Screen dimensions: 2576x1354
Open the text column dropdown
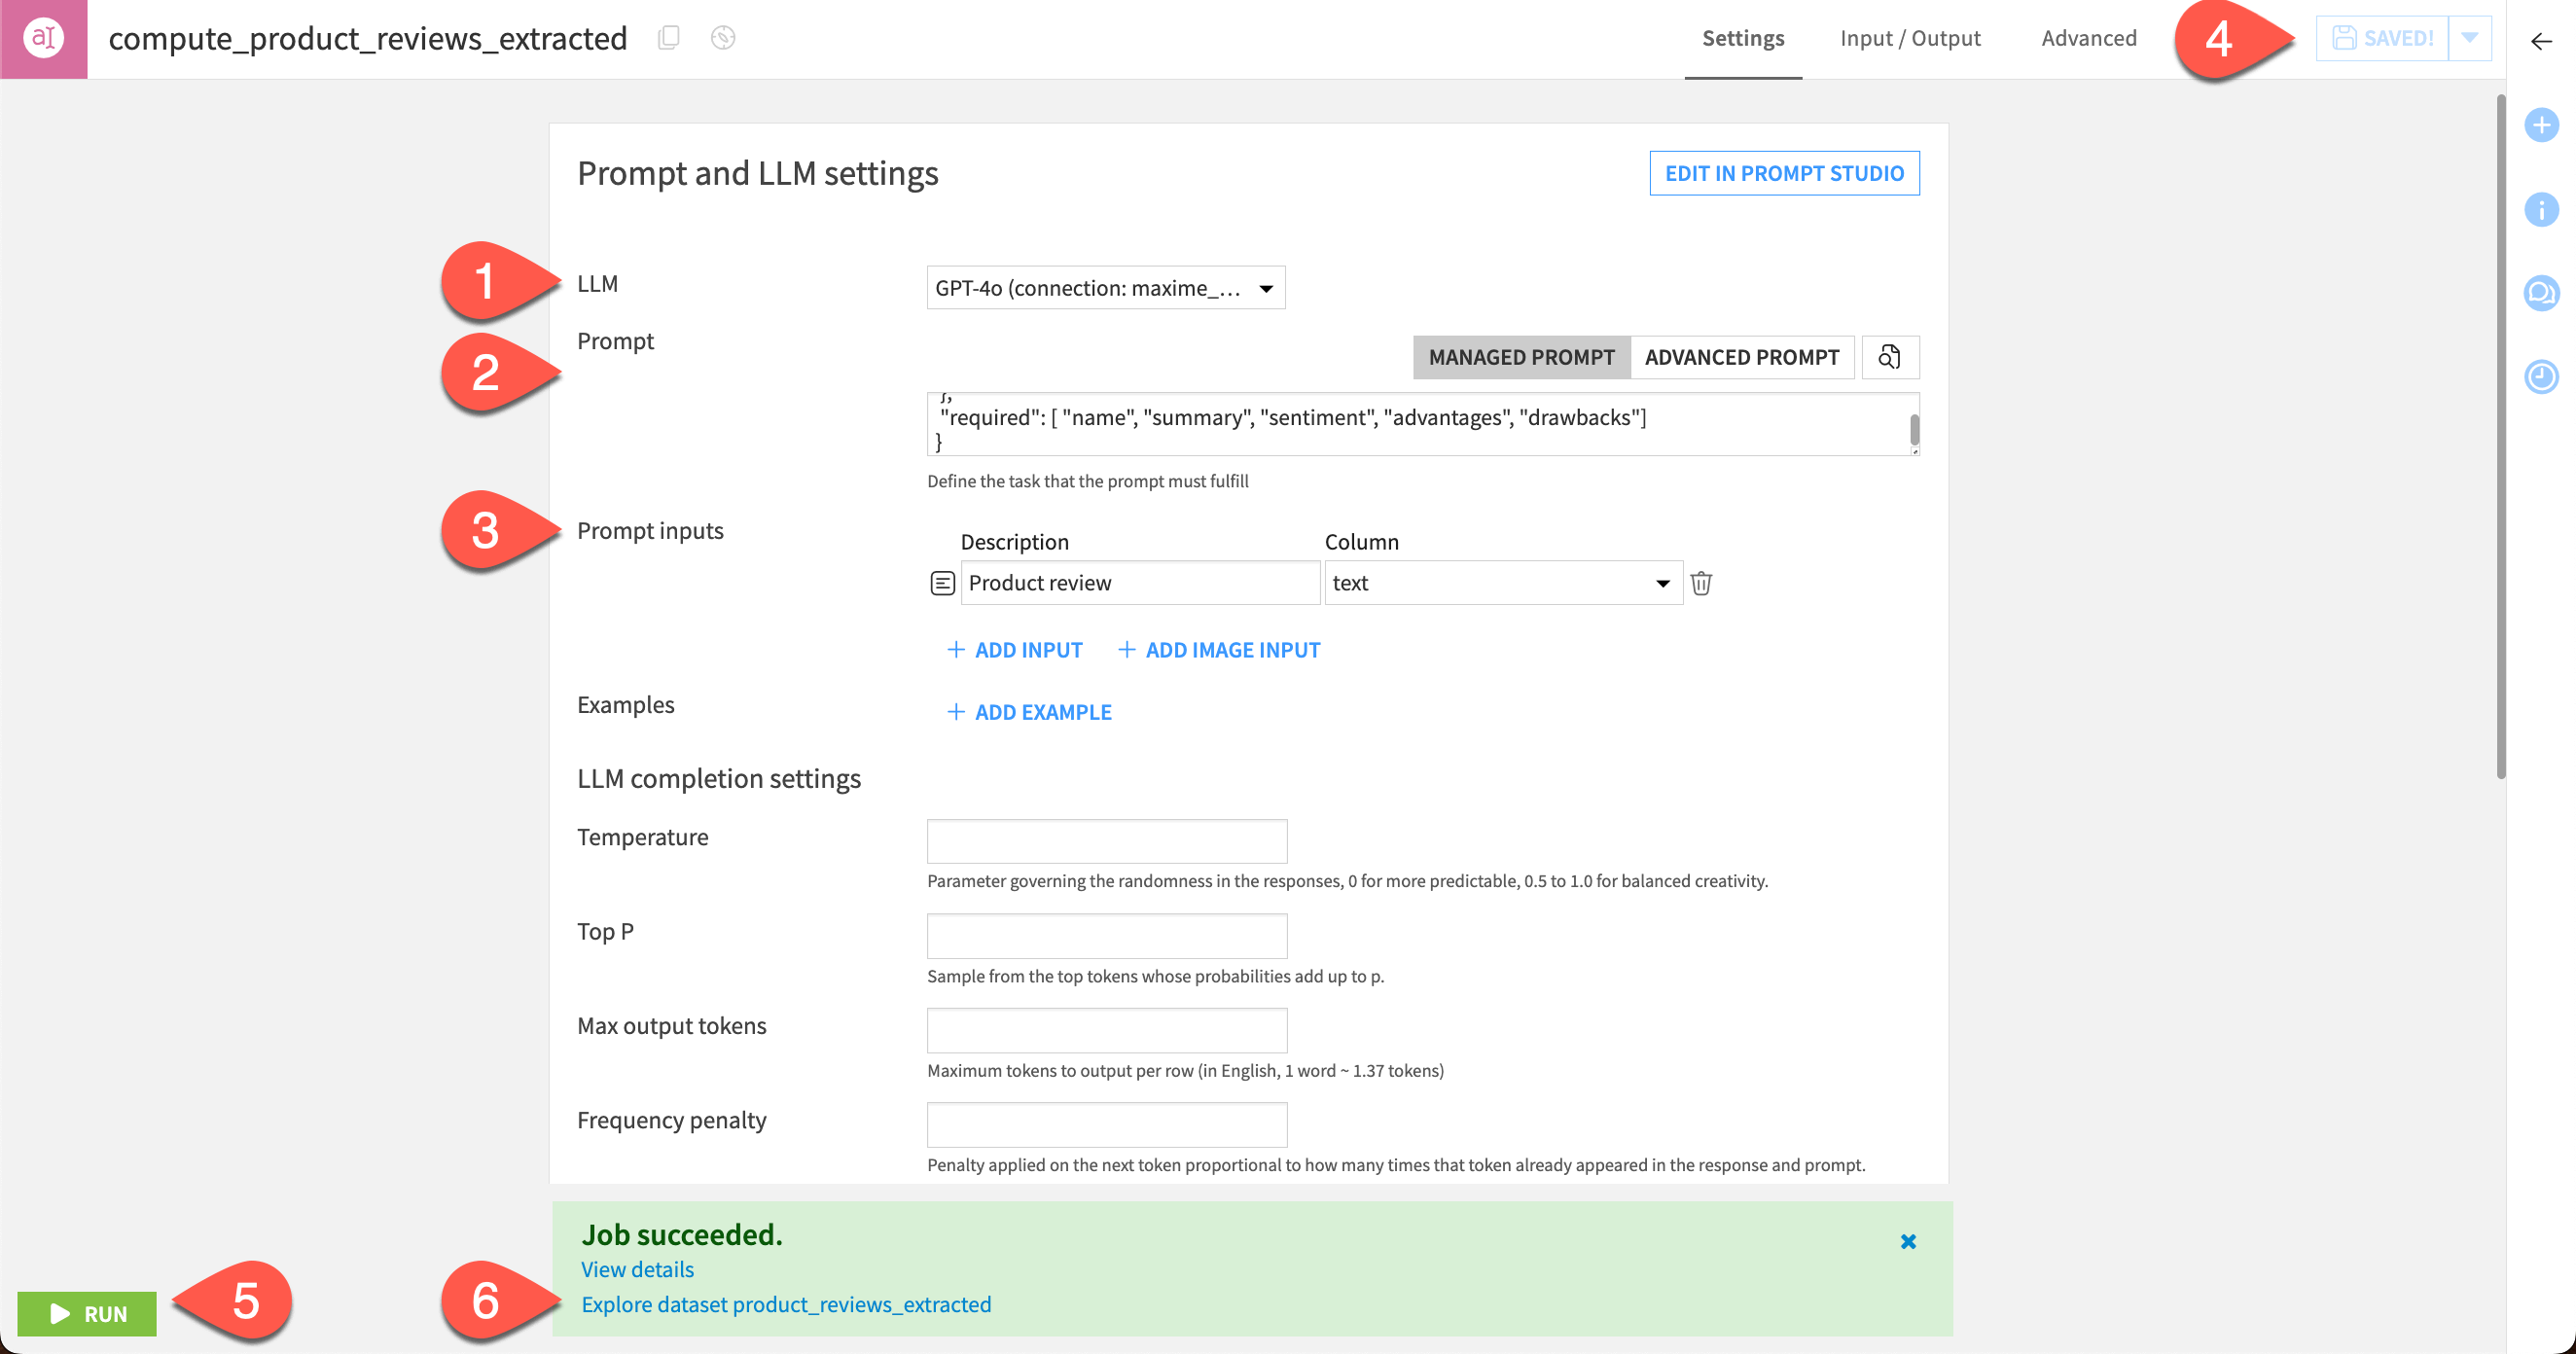click(x=1502, y=583)
